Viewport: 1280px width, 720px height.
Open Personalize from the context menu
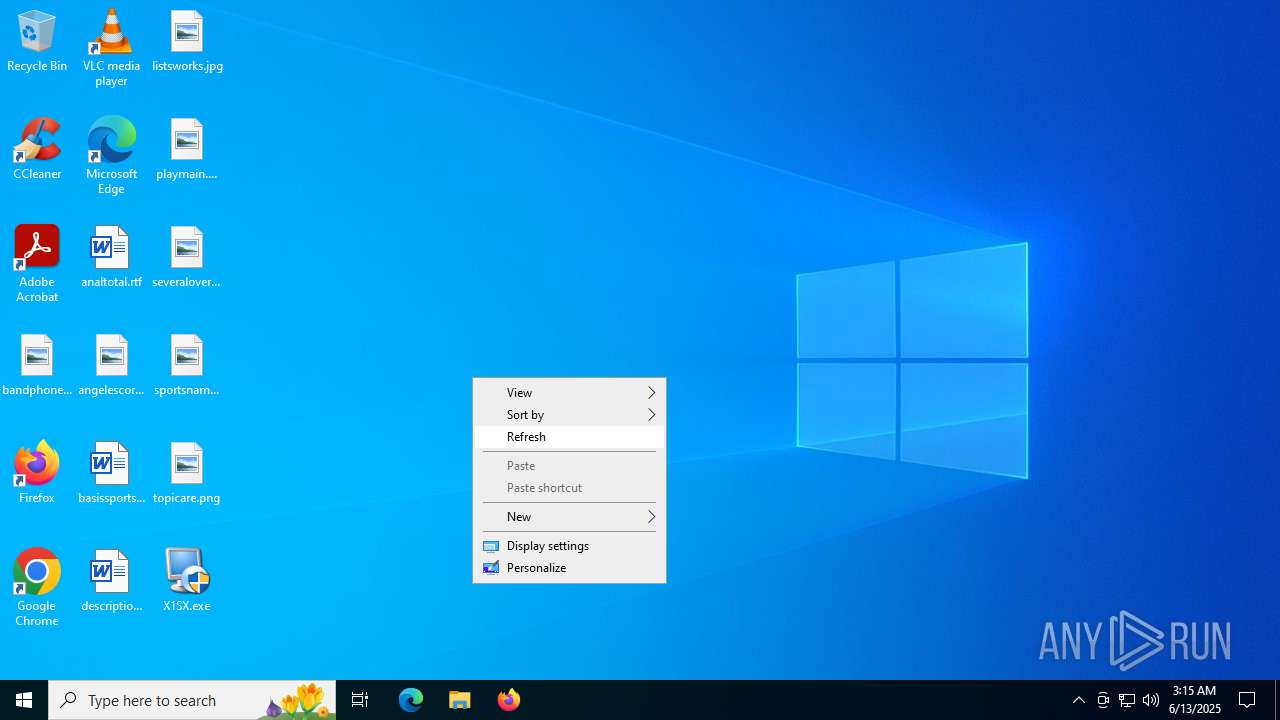coord(569,568)
